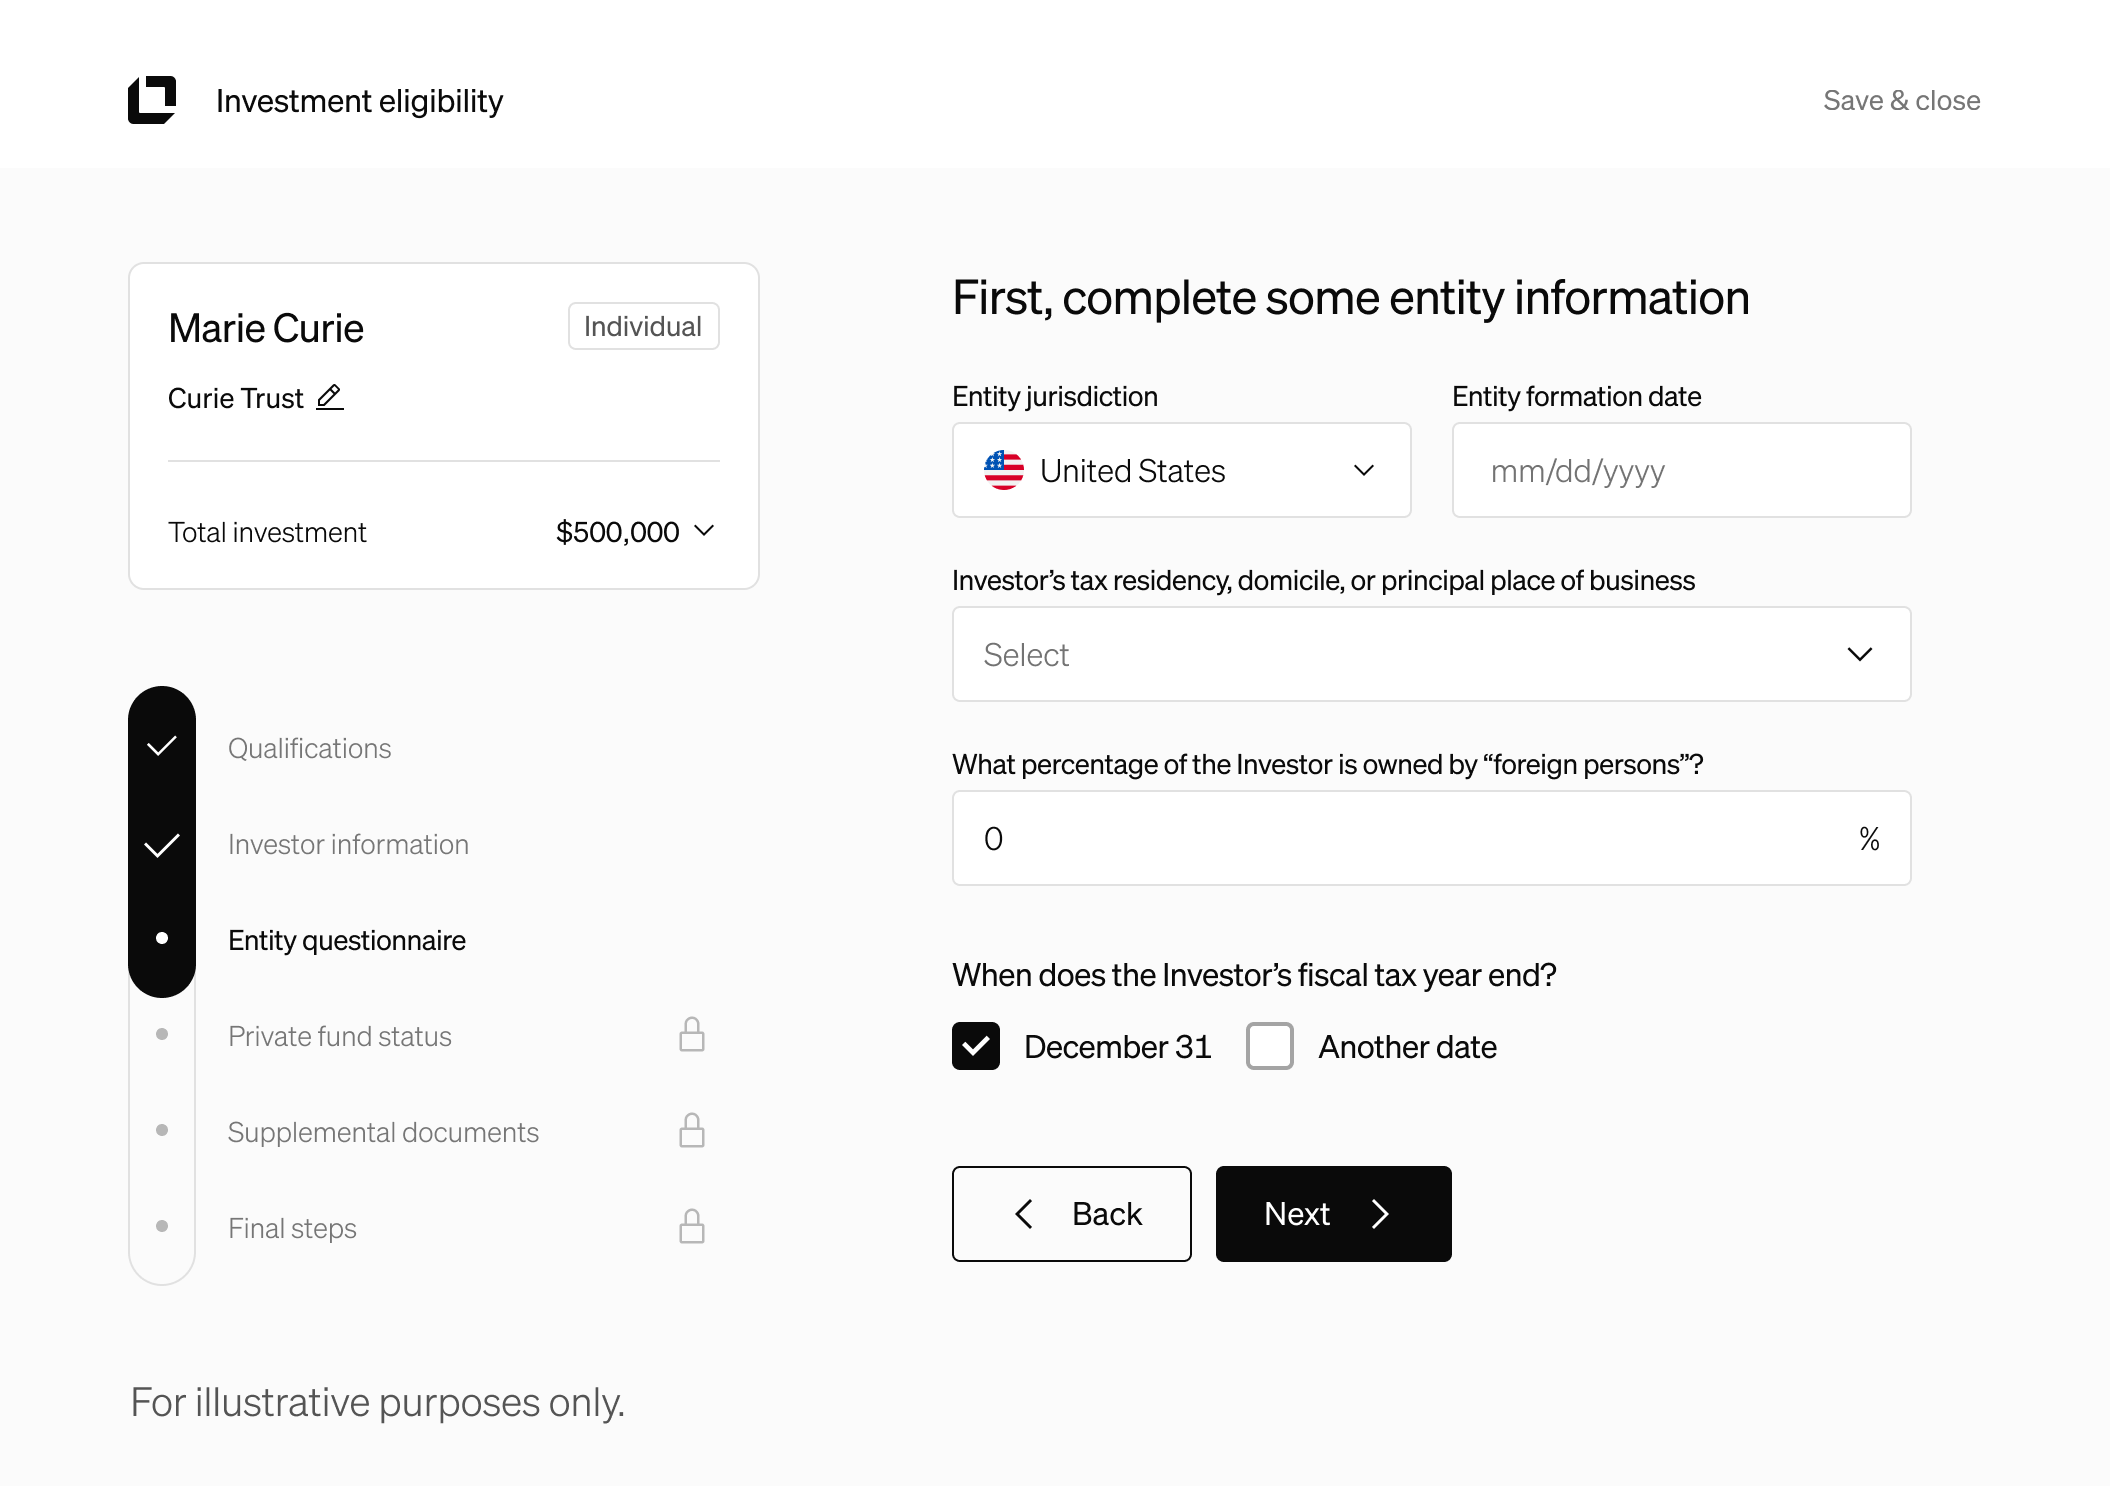Go to the Entity questionnaire step
2110x1486 pixels.
346,940
